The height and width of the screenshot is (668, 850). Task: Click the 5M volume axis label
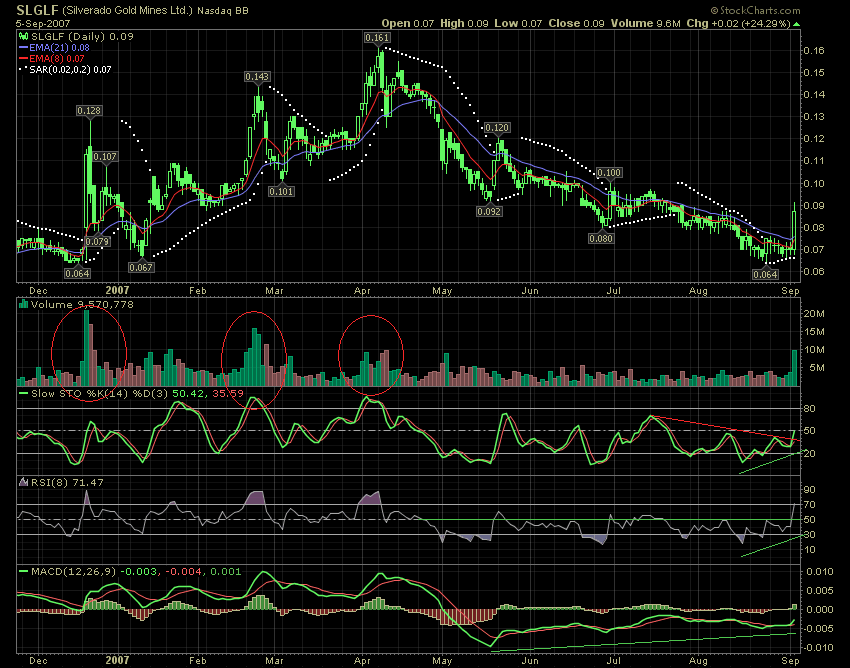point(817,368)
